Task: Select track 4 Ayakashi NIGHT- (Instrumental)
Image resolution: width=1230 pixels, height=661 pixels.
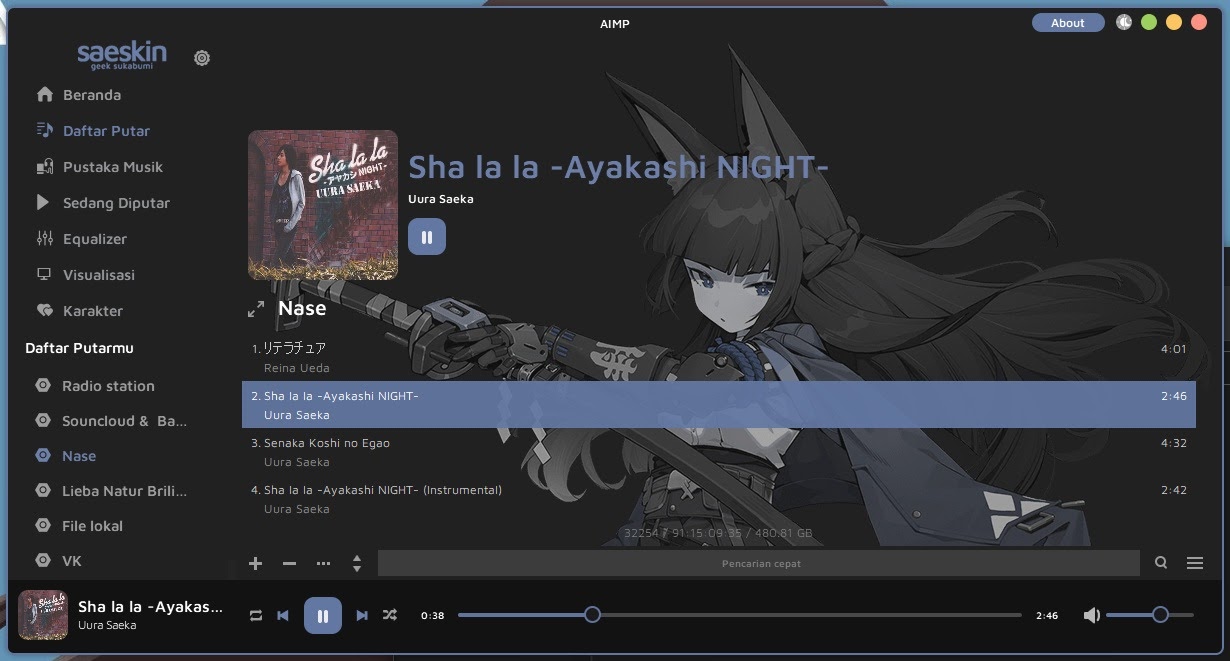Action: 718,499
